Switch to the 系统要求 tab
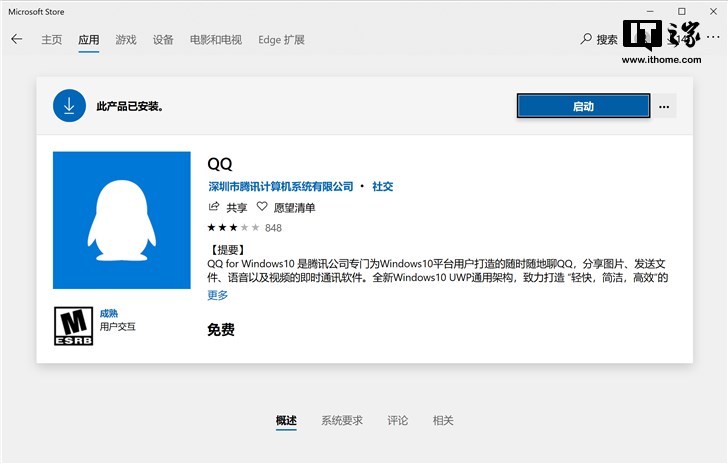This screenshot has width=728, height=464. pyautogui.click(x=342, y=420)
